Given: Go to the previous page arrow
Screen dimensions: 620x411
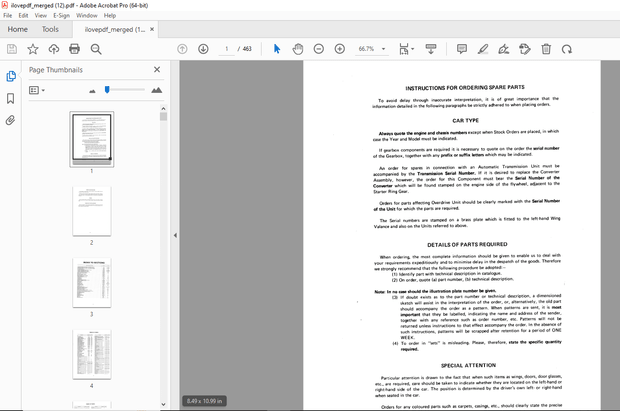Looking at the screenshot, I should pos(182,49).
